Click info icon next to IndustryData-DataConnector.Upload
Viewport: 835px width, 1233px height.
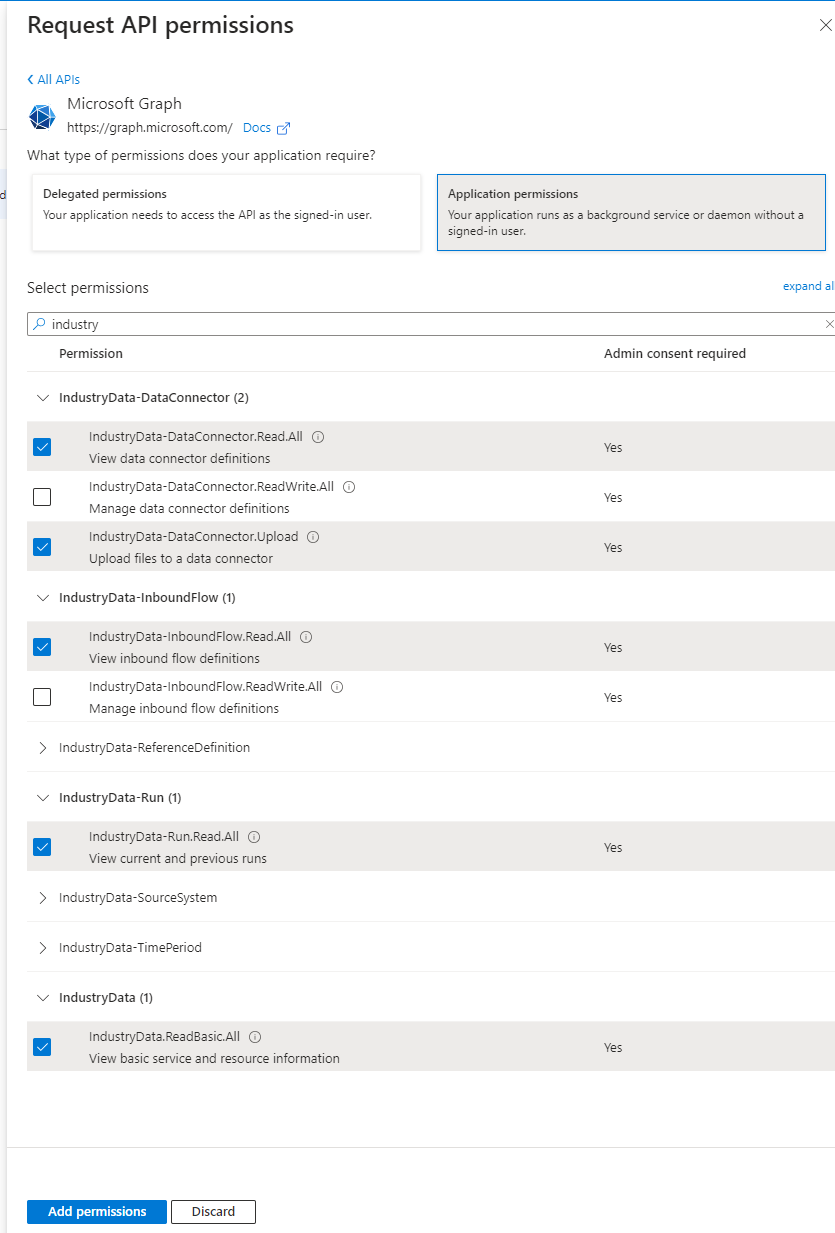tap(313, 537)
